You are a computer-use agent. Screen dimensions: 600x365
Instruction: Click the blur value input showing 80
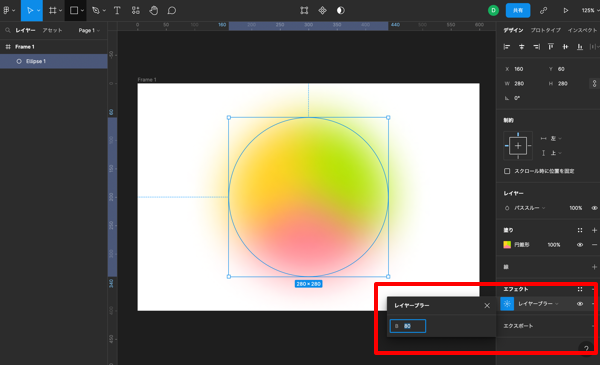408,326
